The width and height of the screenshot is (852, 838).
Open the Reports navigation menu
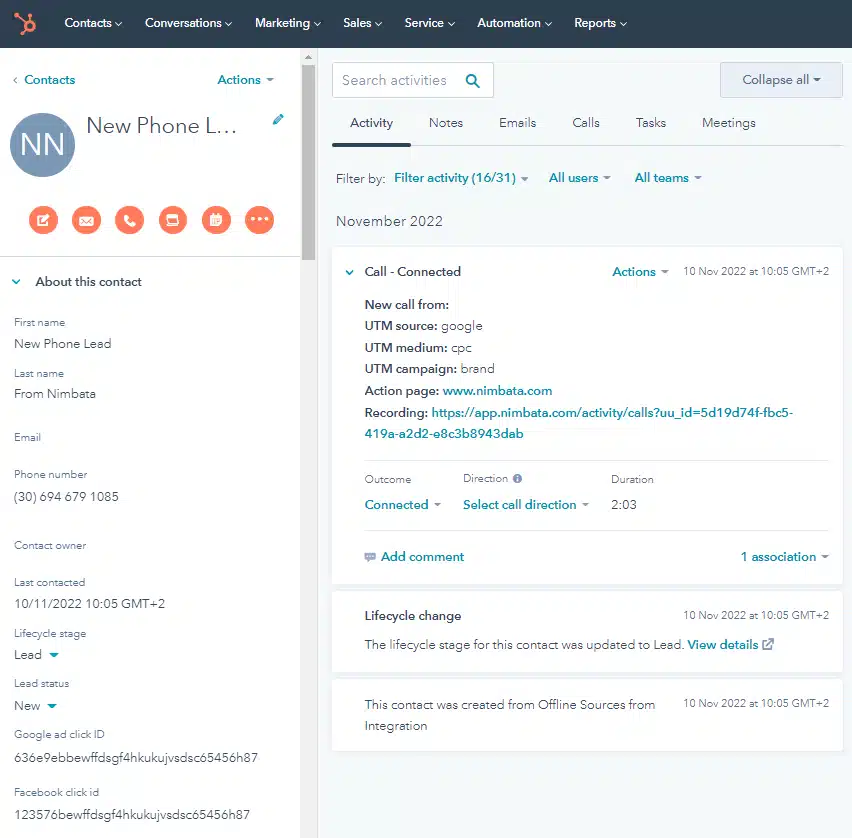600,23
